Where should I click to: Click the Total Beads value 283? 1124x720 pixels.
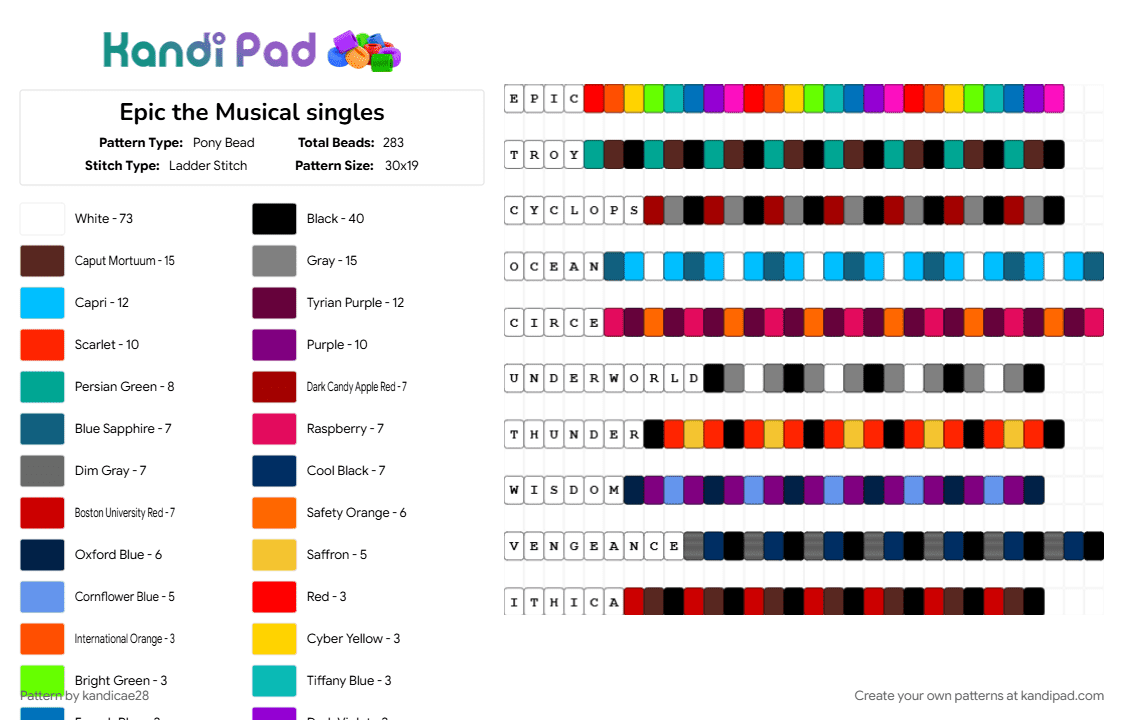pyautogui.click(x=393, y=143)
